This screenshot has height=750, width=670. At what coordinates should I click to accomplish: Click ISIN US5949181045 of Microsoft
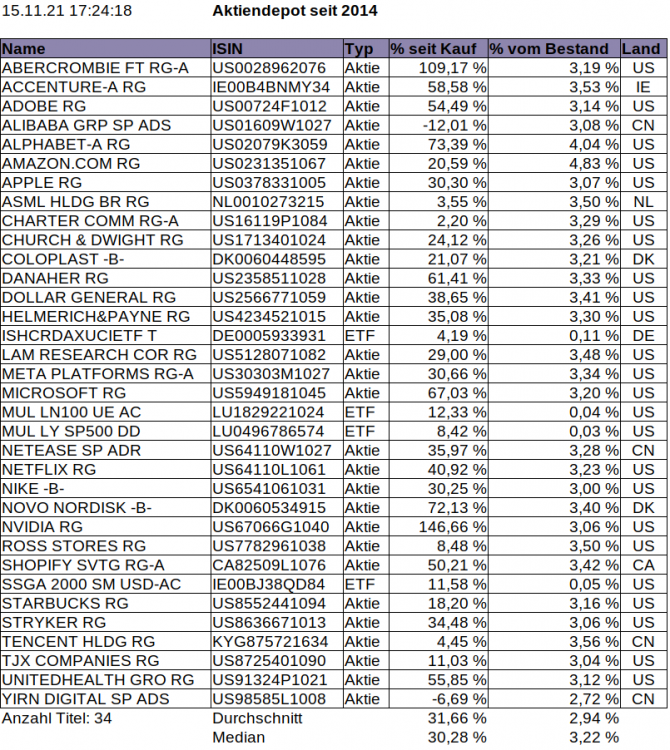pos(276,393)
